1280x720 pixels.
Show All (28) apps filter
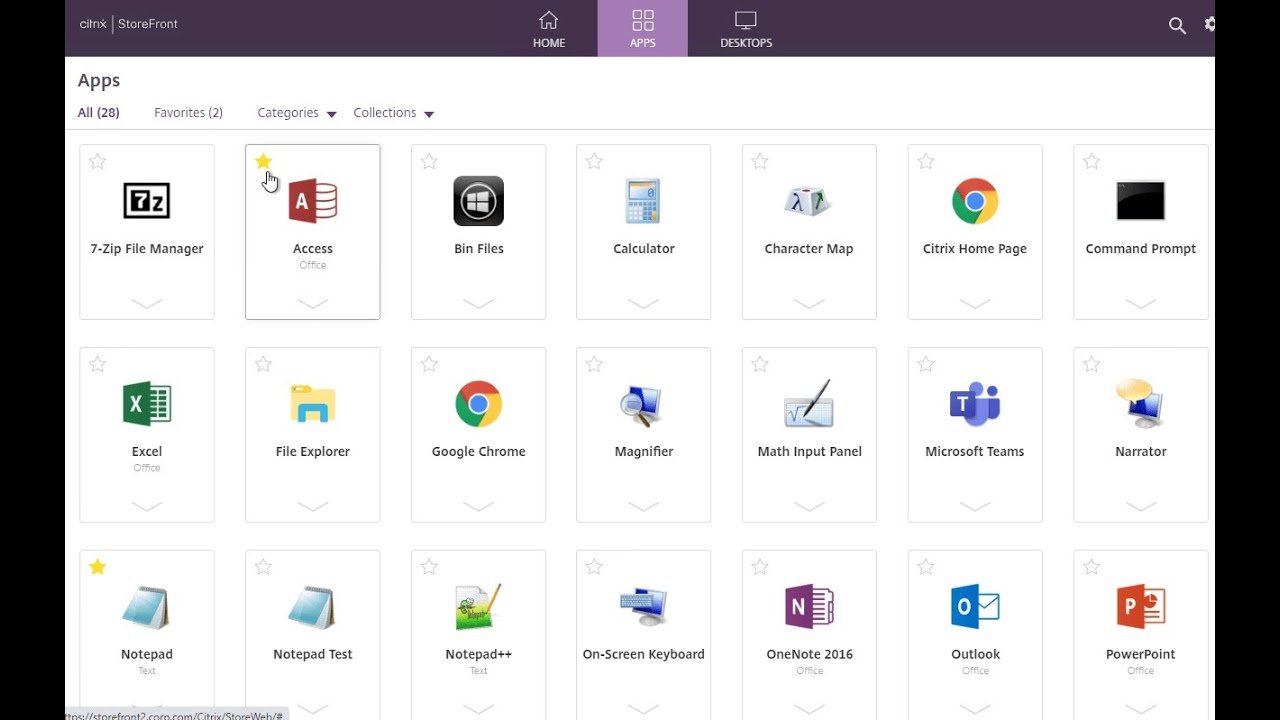pos(99,113)
